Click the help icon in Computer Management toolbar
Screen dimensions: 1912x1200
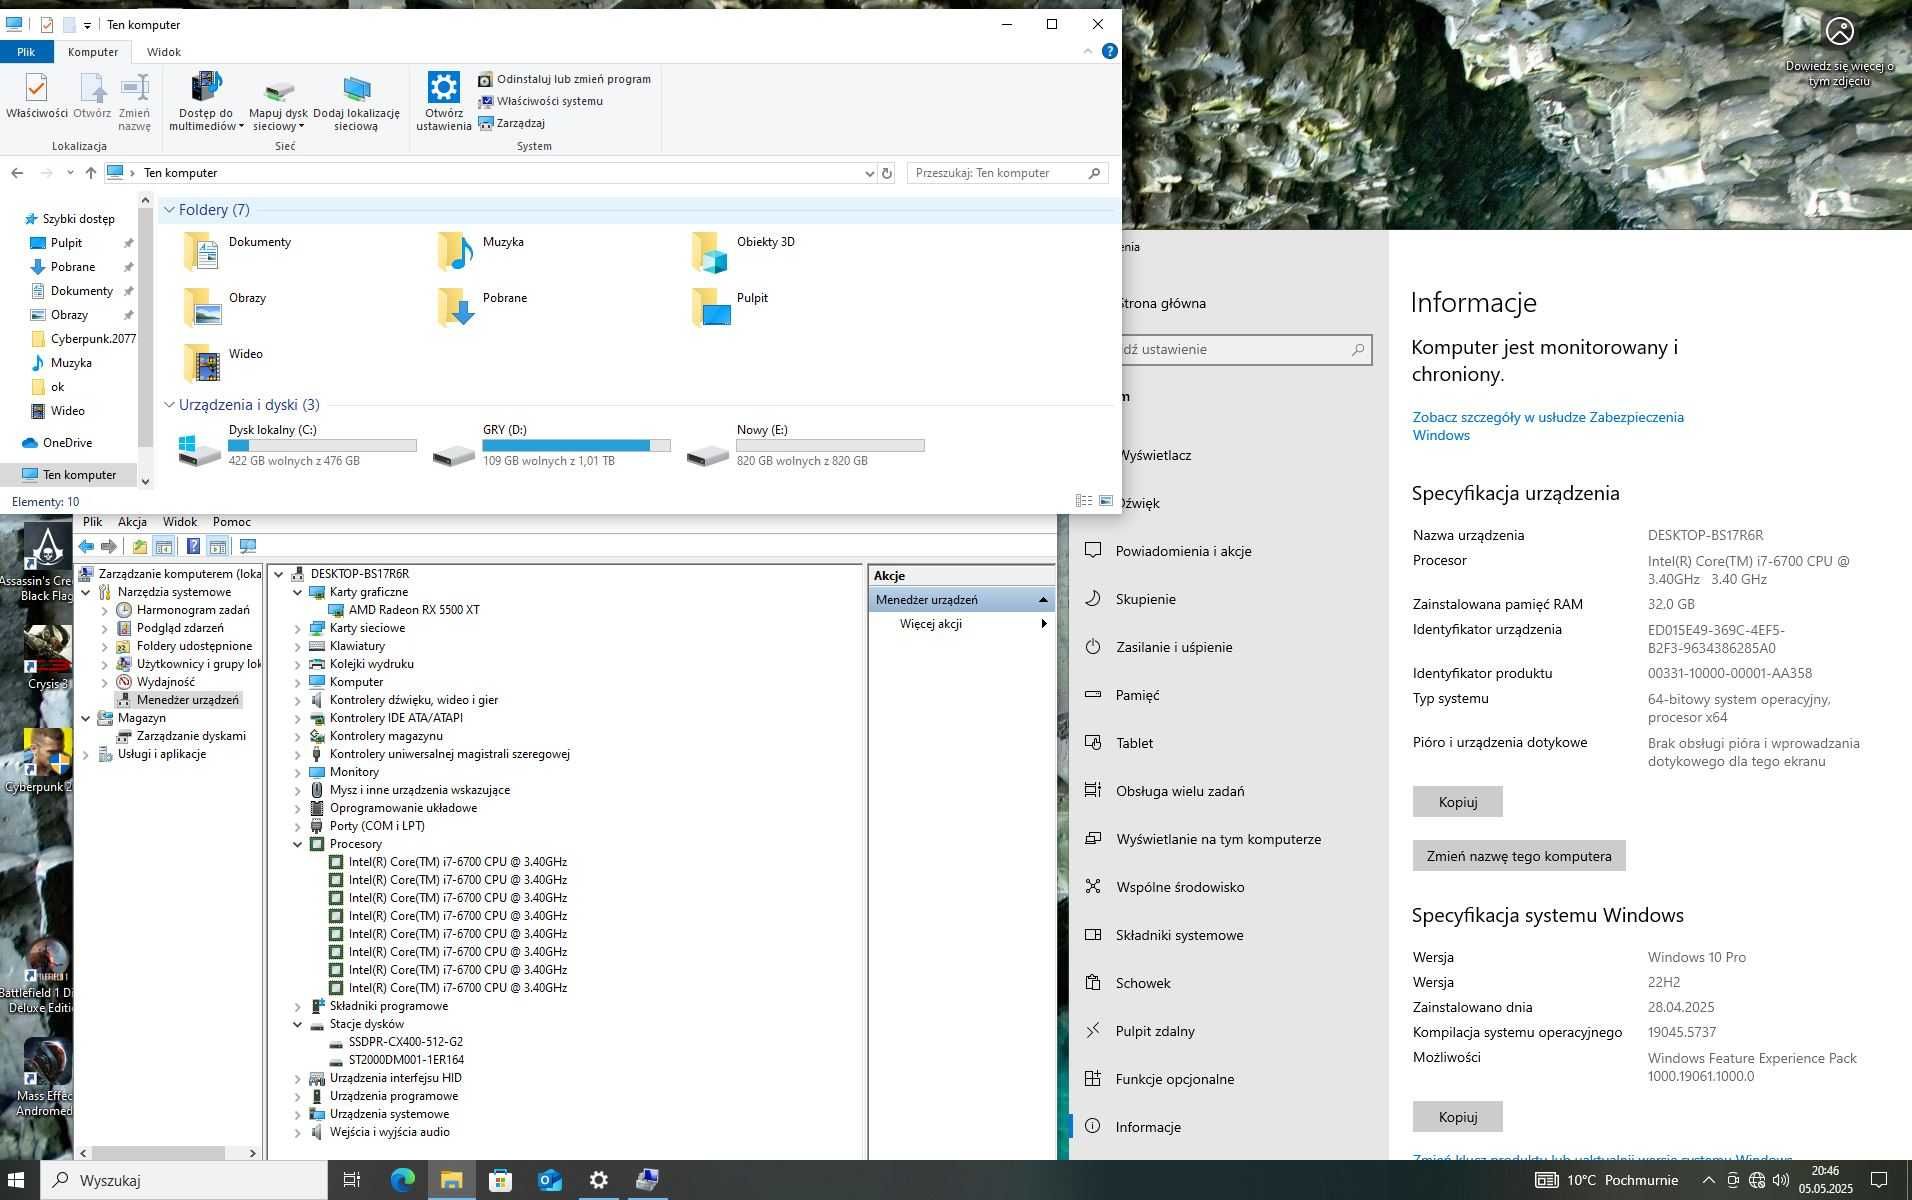[193, 547]
